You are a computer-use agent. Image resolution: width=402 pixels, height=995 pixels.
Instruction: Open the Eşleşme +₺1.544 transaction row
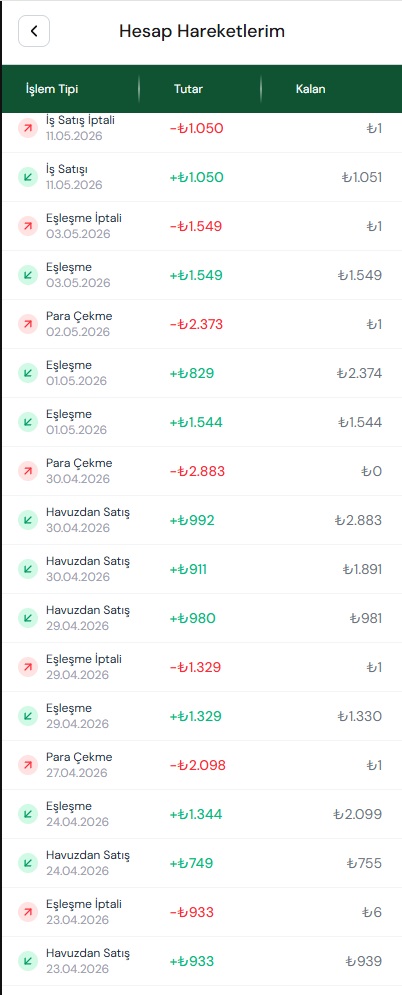coord(202,422)
